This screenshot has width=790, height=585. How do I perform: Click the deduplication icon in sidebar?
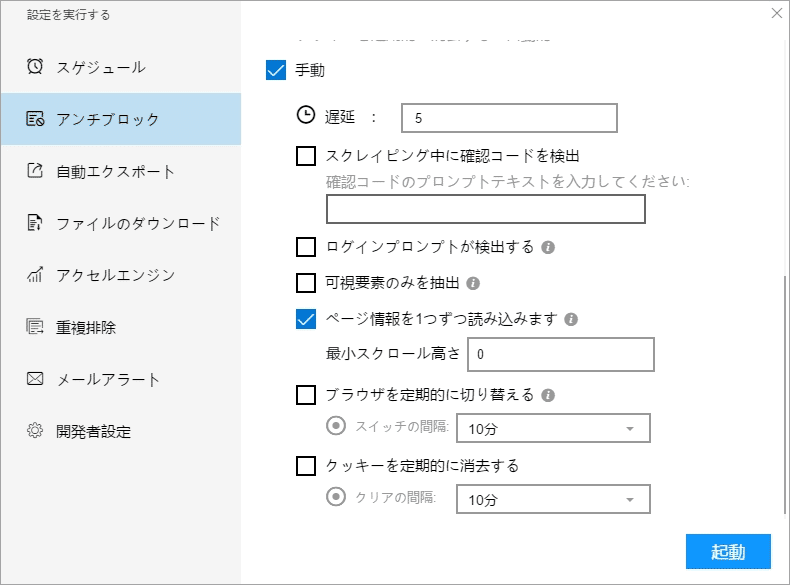tap(35, 327)
